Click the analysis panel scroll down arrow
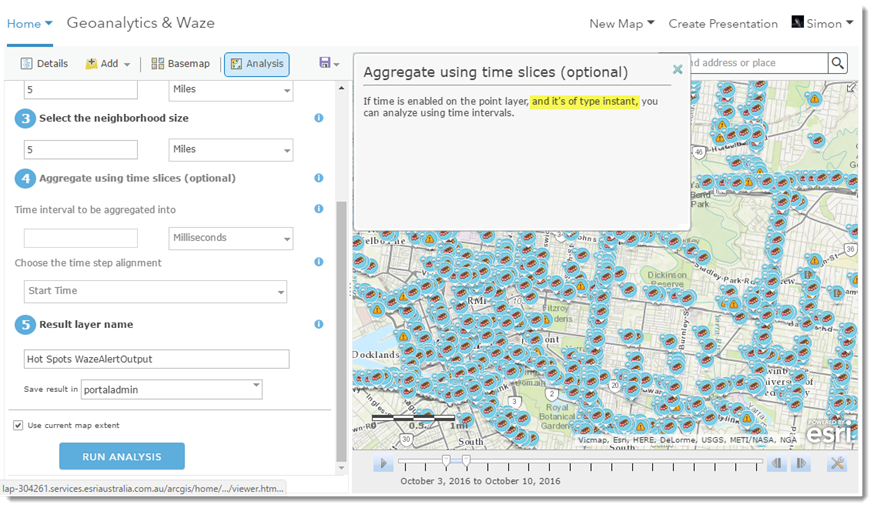 [x=342, y=467]
